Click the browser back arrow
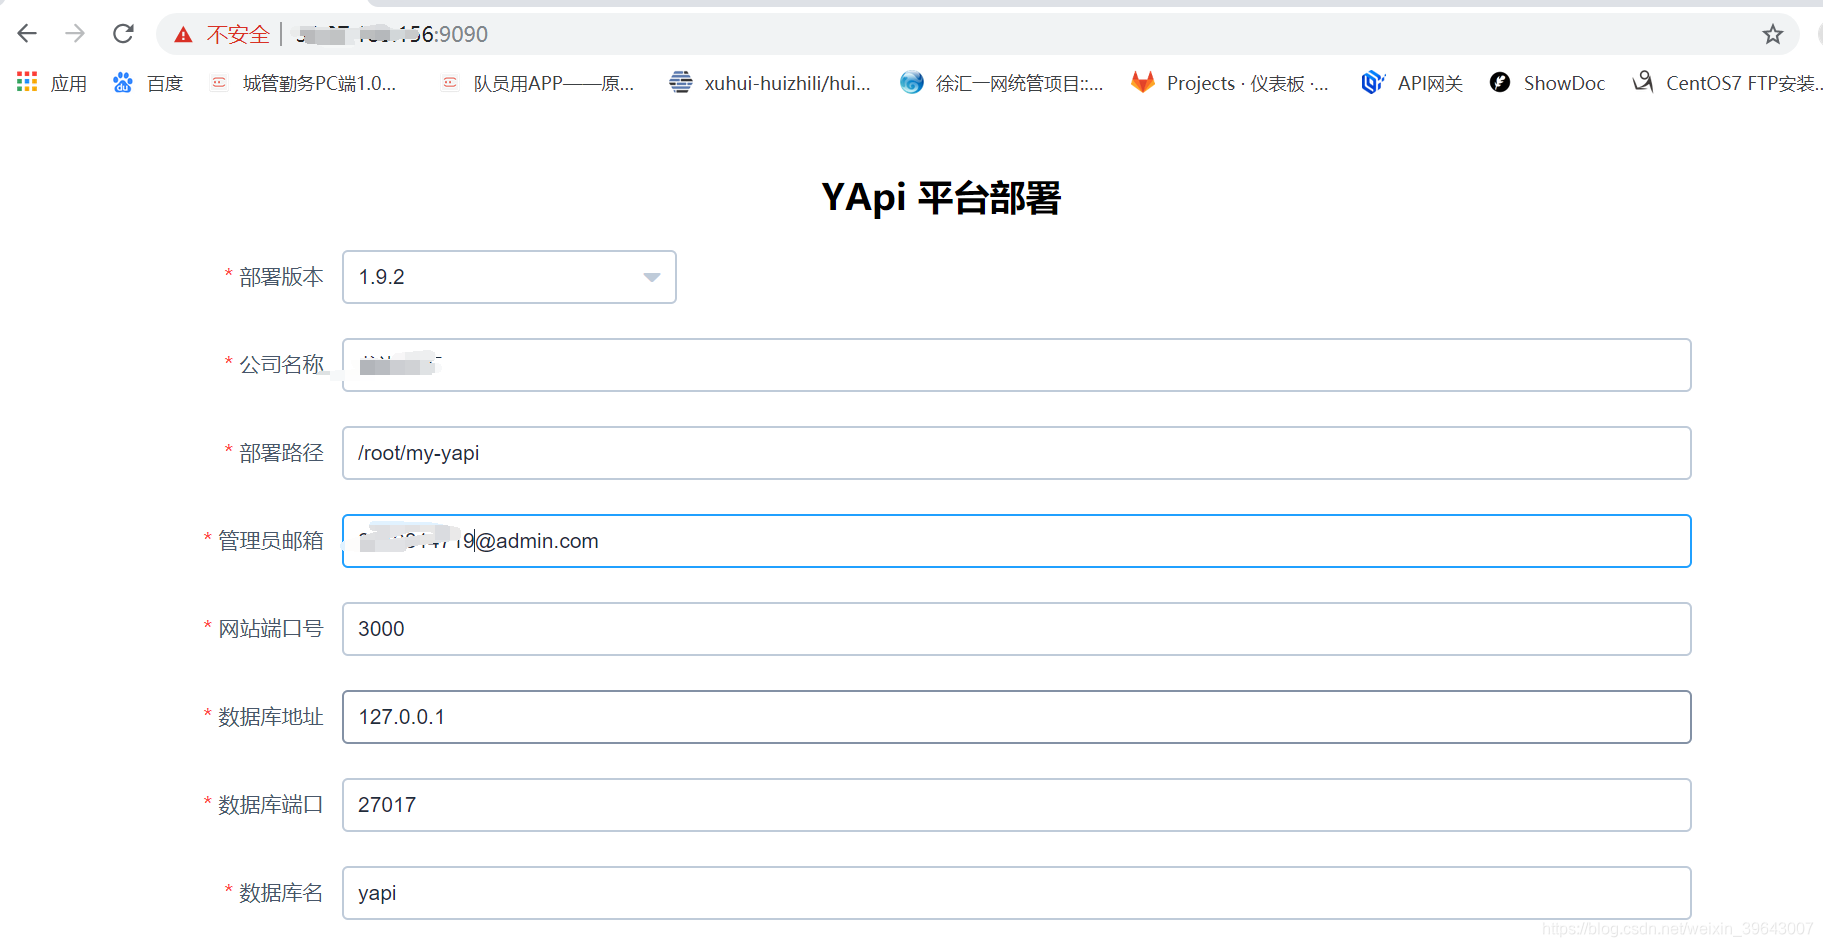 coord(26,33)
